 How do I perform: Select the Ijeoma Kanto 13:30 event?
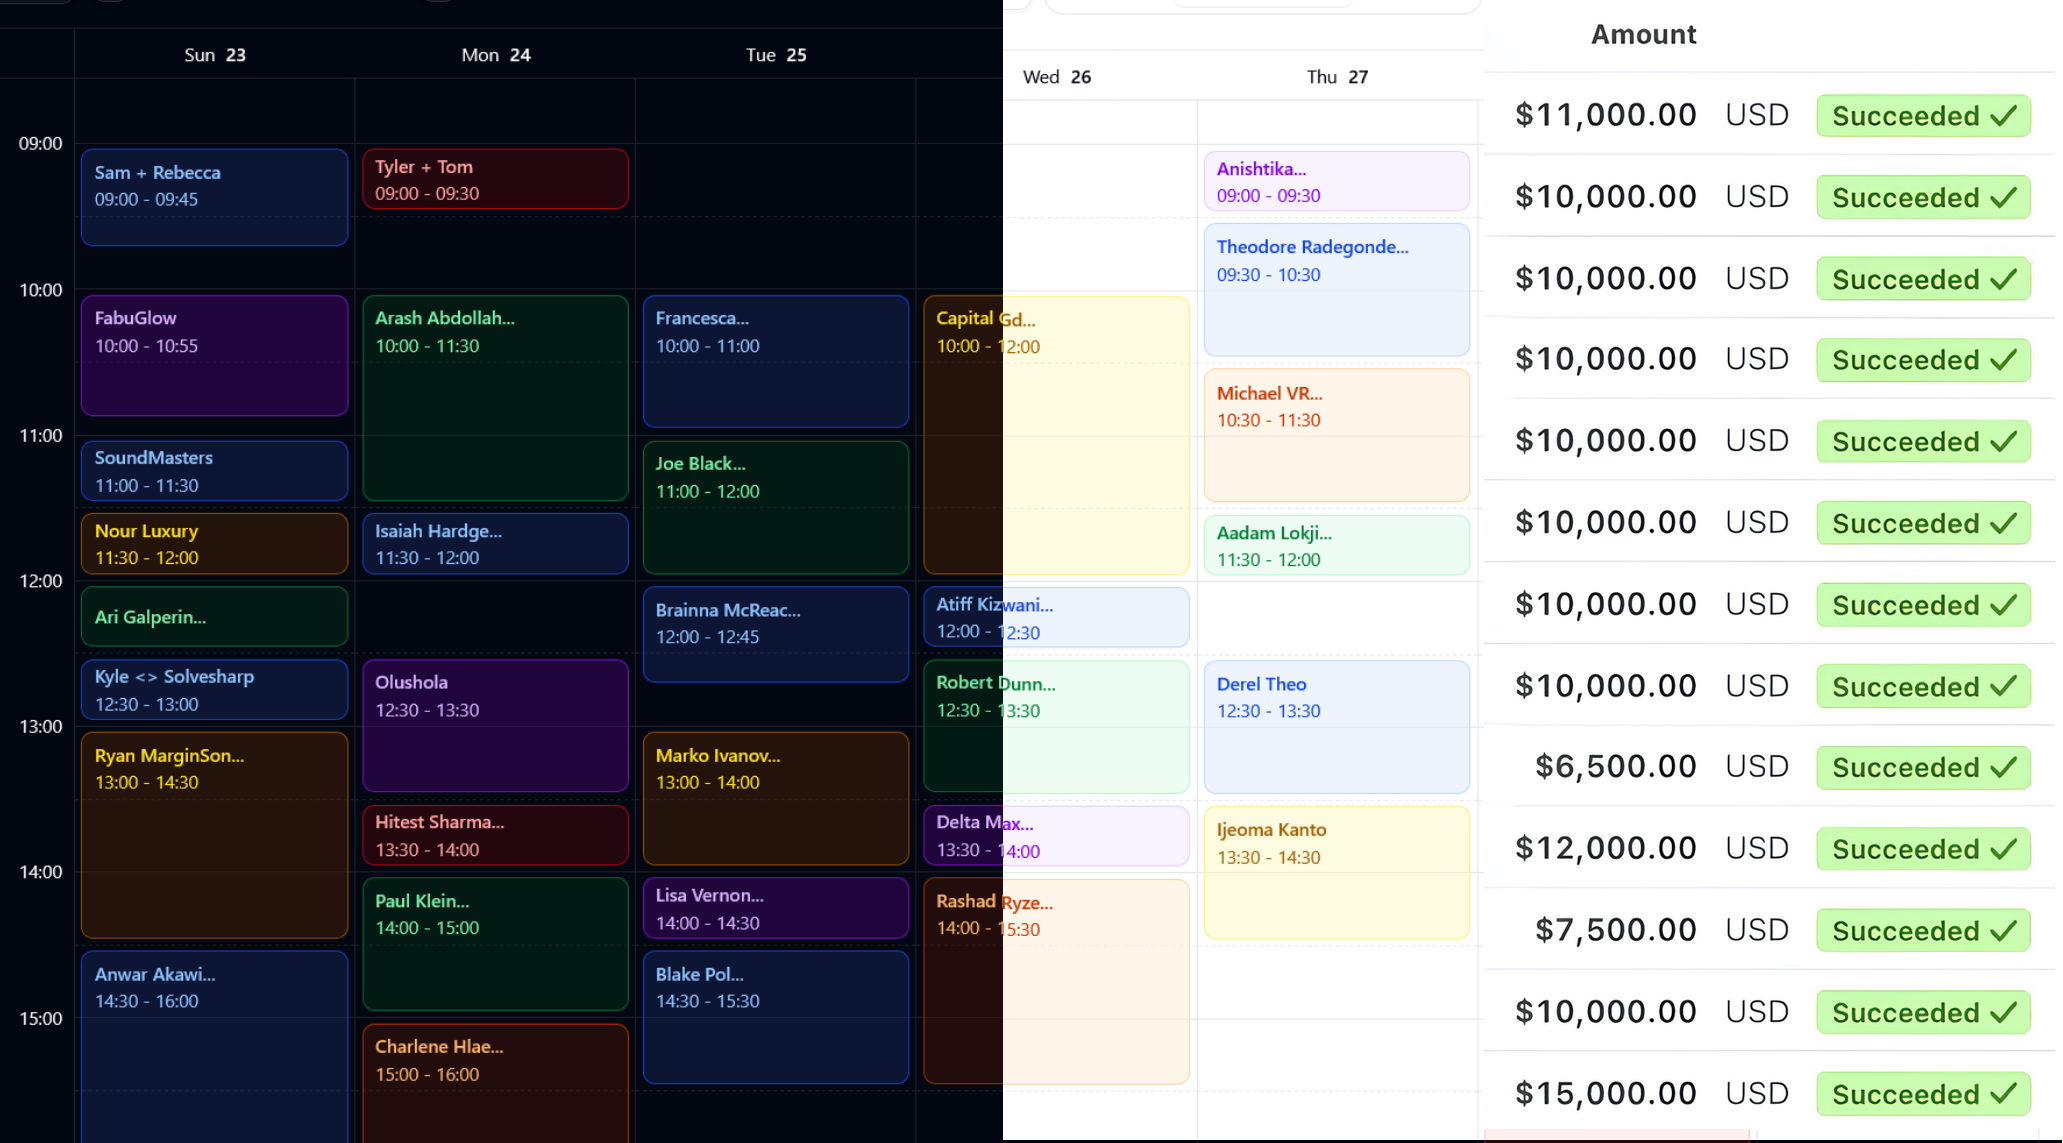coord(1336,872)
